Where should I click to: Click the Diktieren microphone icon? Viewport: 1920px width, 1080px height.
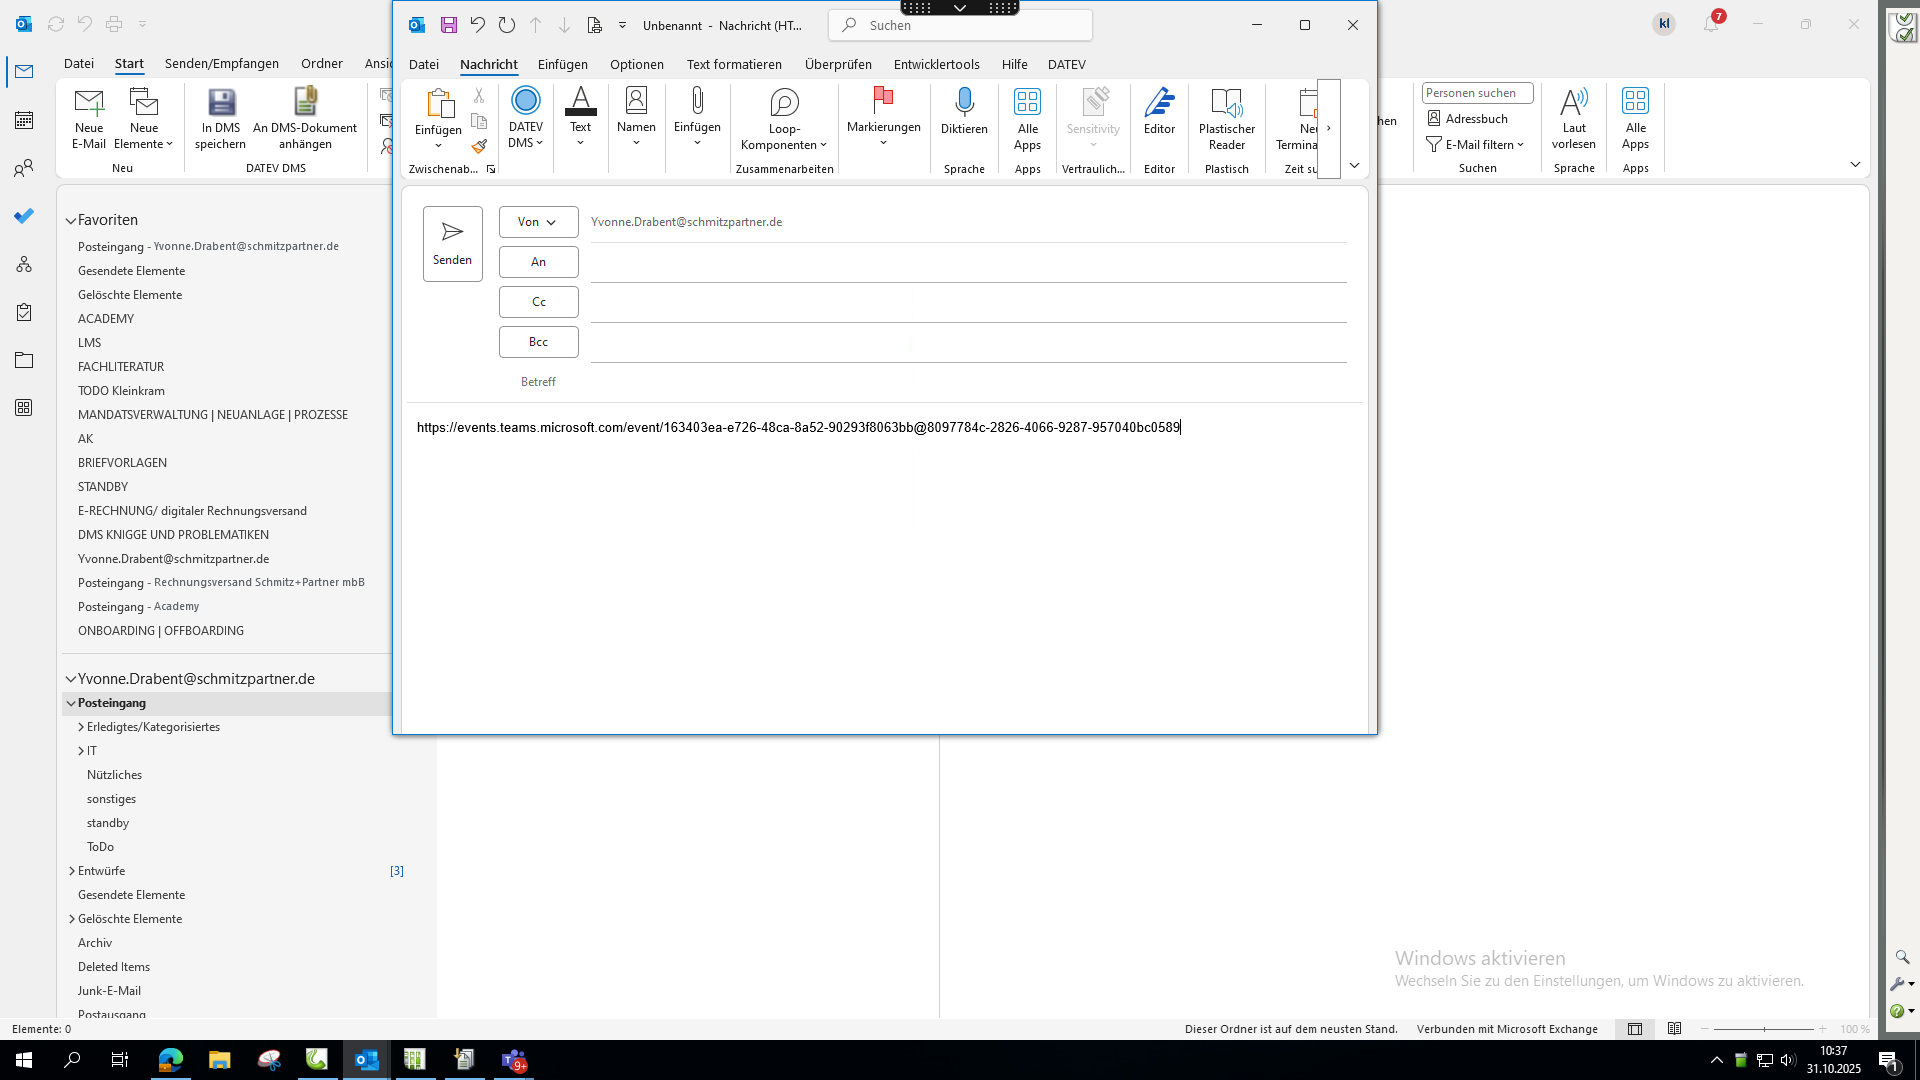pos(964,102)
